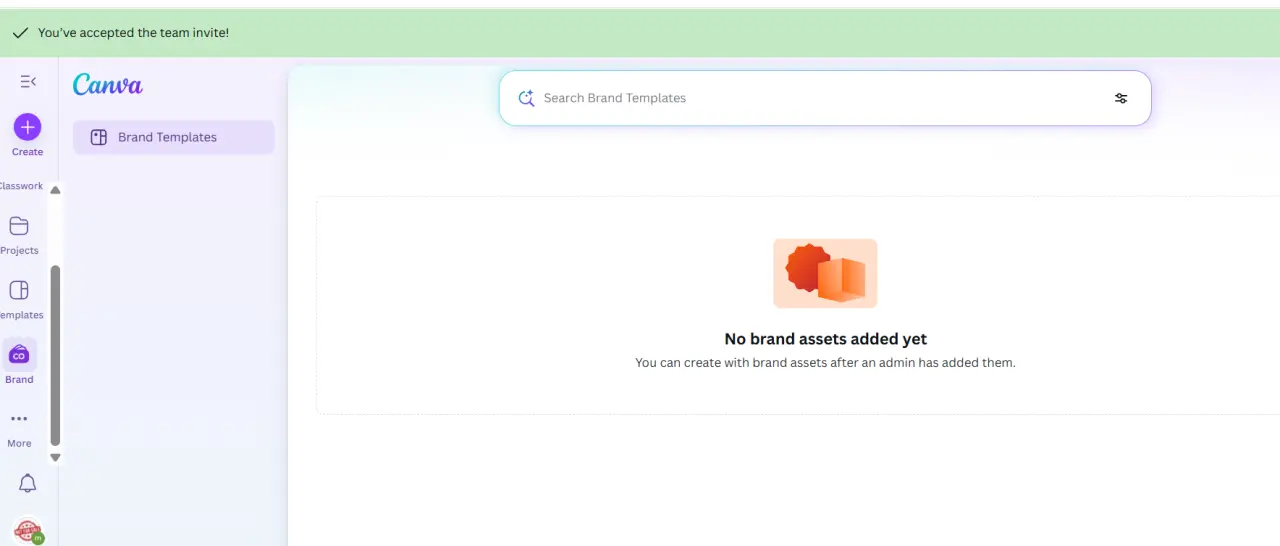
Task: Click the Canva logo
Action: coord(108,85)
